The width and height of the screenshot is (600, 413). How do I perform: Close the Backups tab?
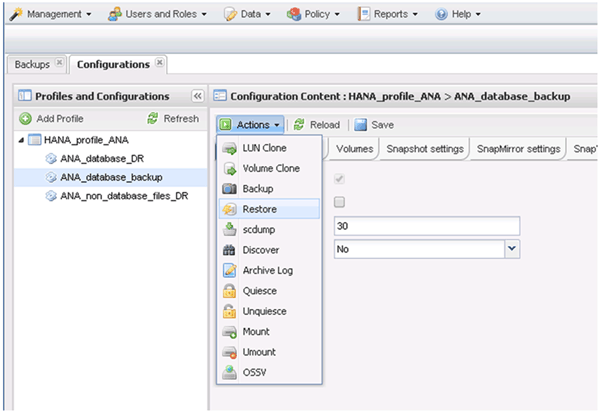click(59, 62)
